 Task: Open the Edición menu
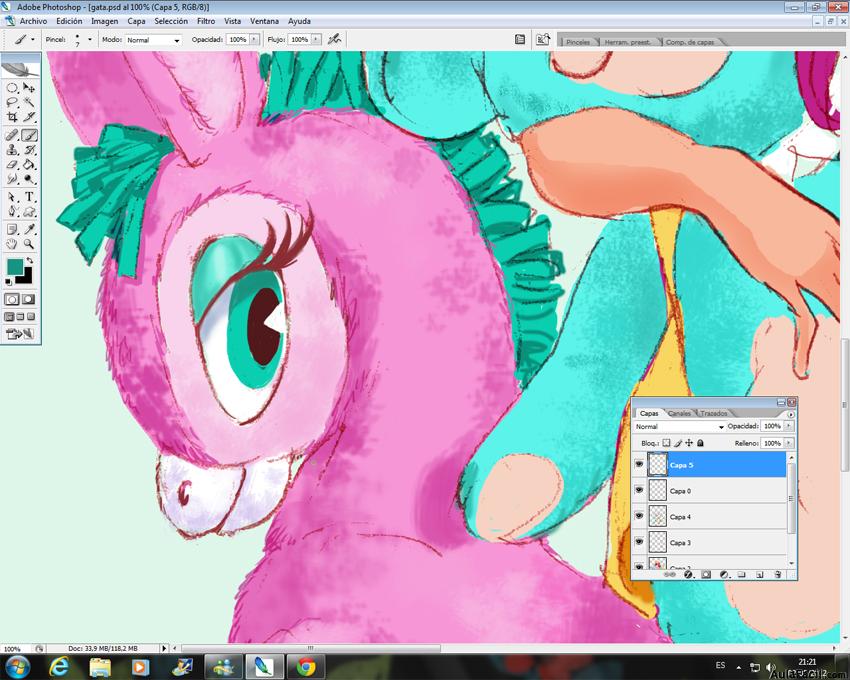coord(69,21)
